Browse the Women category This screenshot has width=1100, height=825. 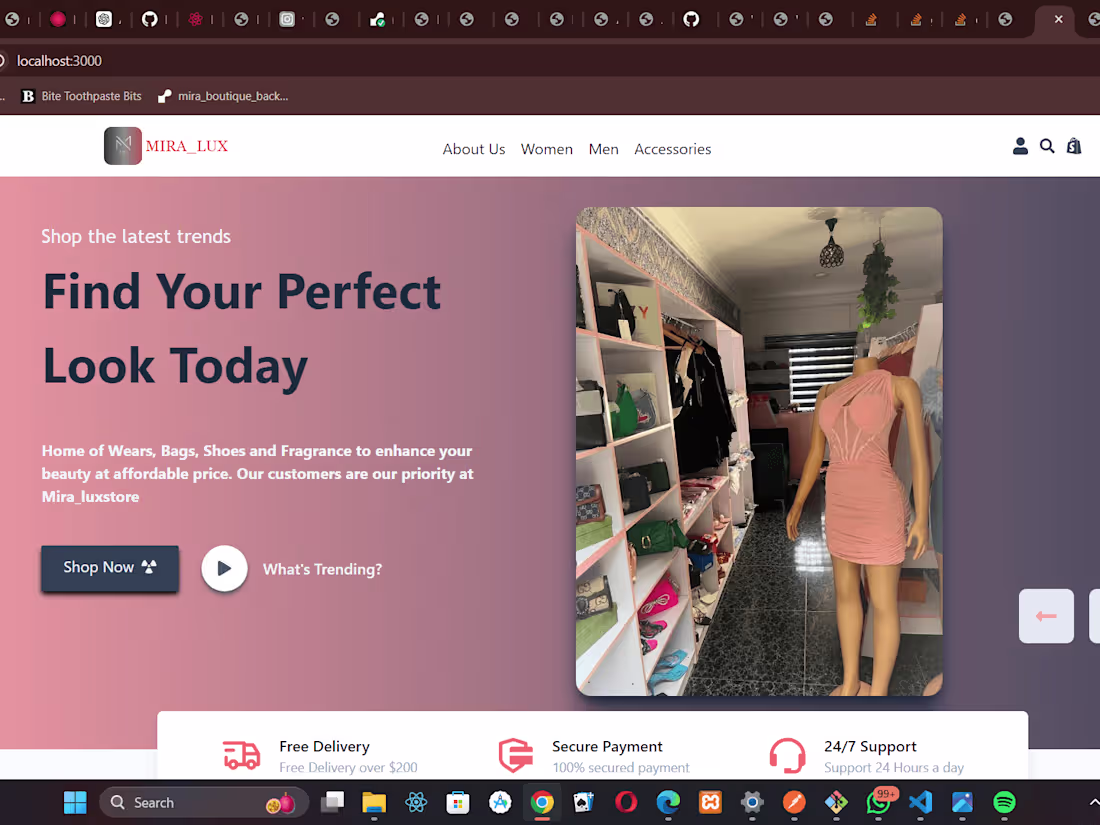click(x=546, y=148)
